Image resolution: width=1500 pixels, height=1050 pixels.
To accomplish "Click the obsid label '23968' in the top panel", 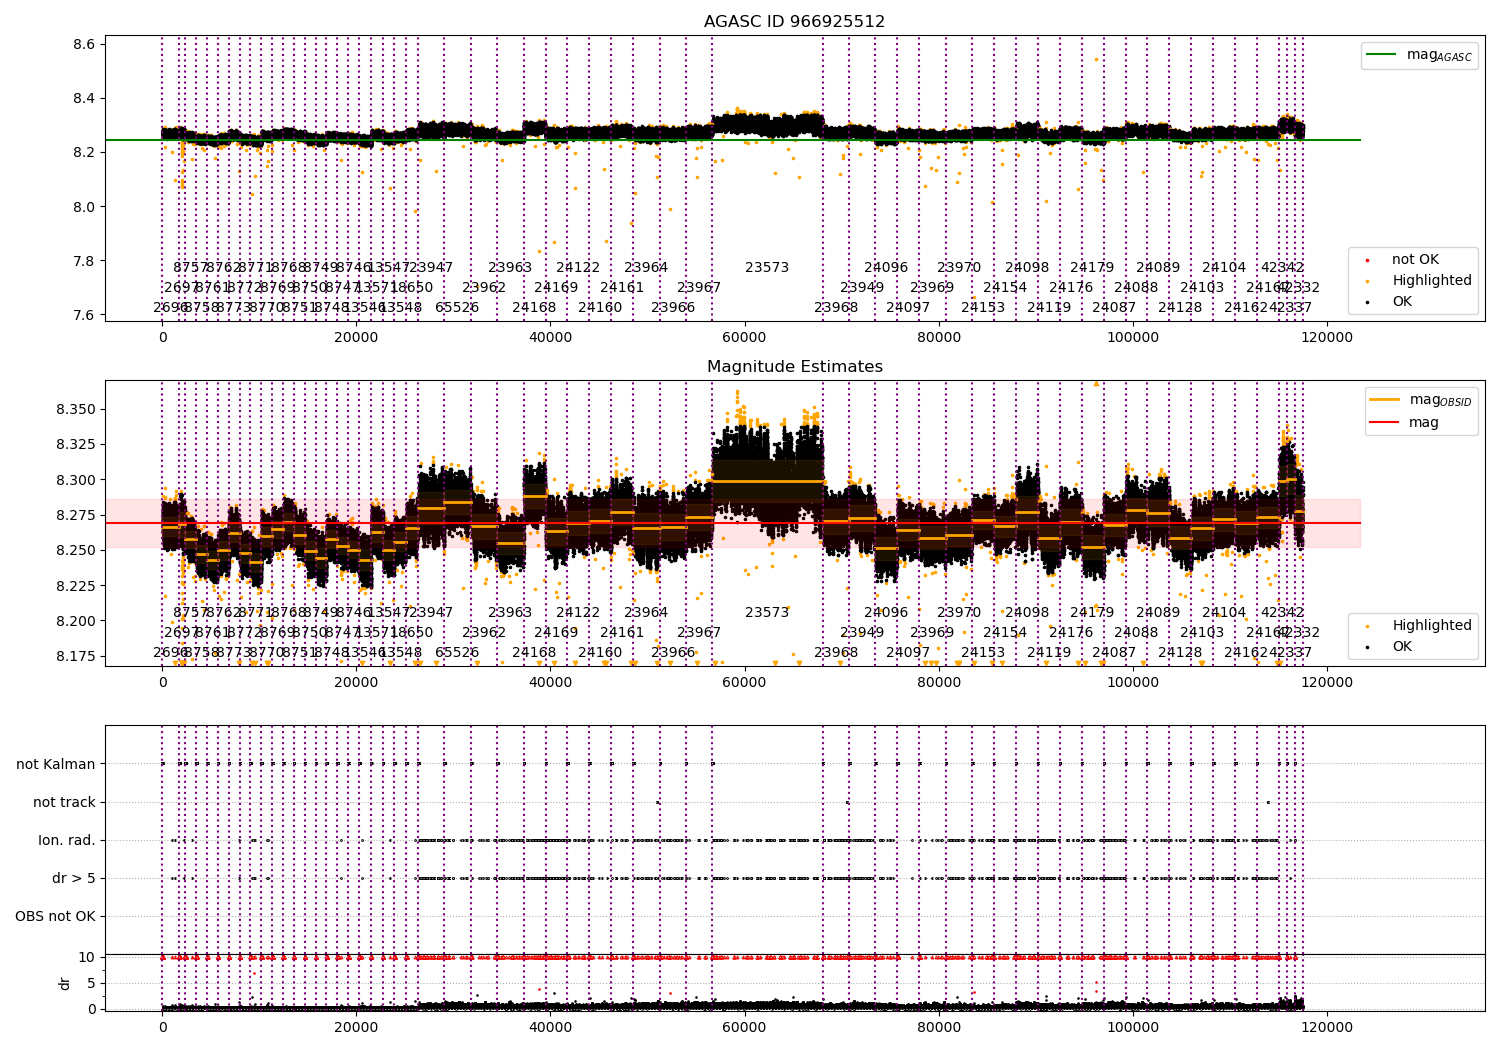I will [836, 307].
